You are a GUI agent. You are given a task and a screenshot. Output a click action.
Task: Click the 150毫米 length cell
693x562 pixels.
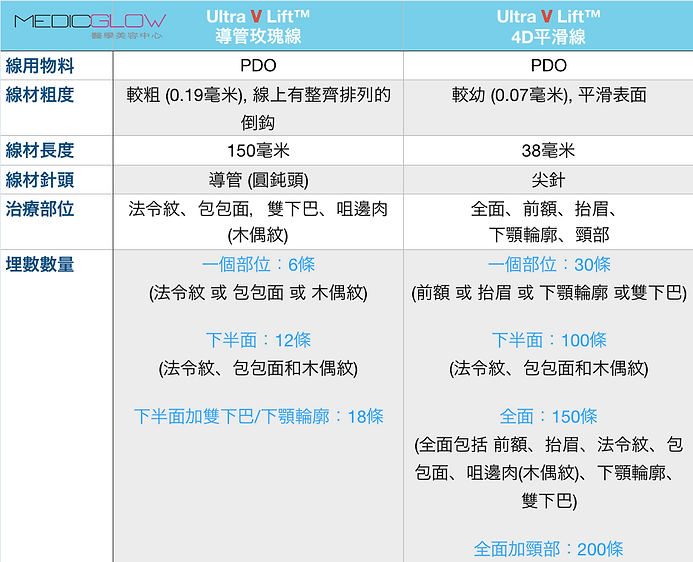coord(258,151)
